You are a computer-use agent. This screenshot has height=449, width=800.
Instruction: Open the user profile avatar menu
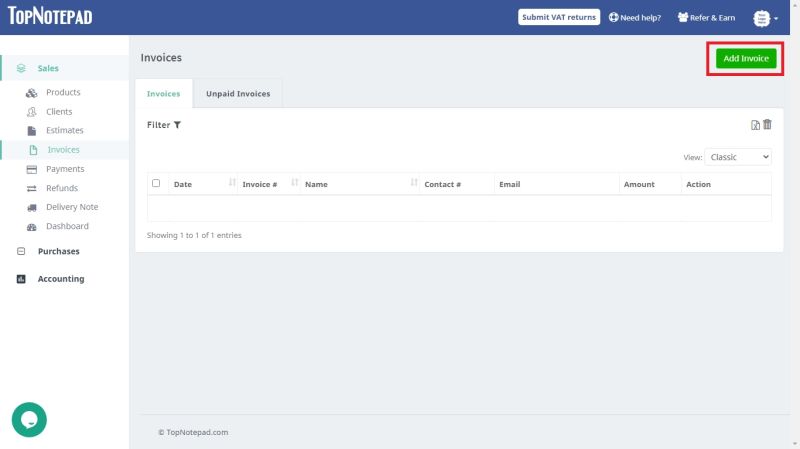[765, 18]
